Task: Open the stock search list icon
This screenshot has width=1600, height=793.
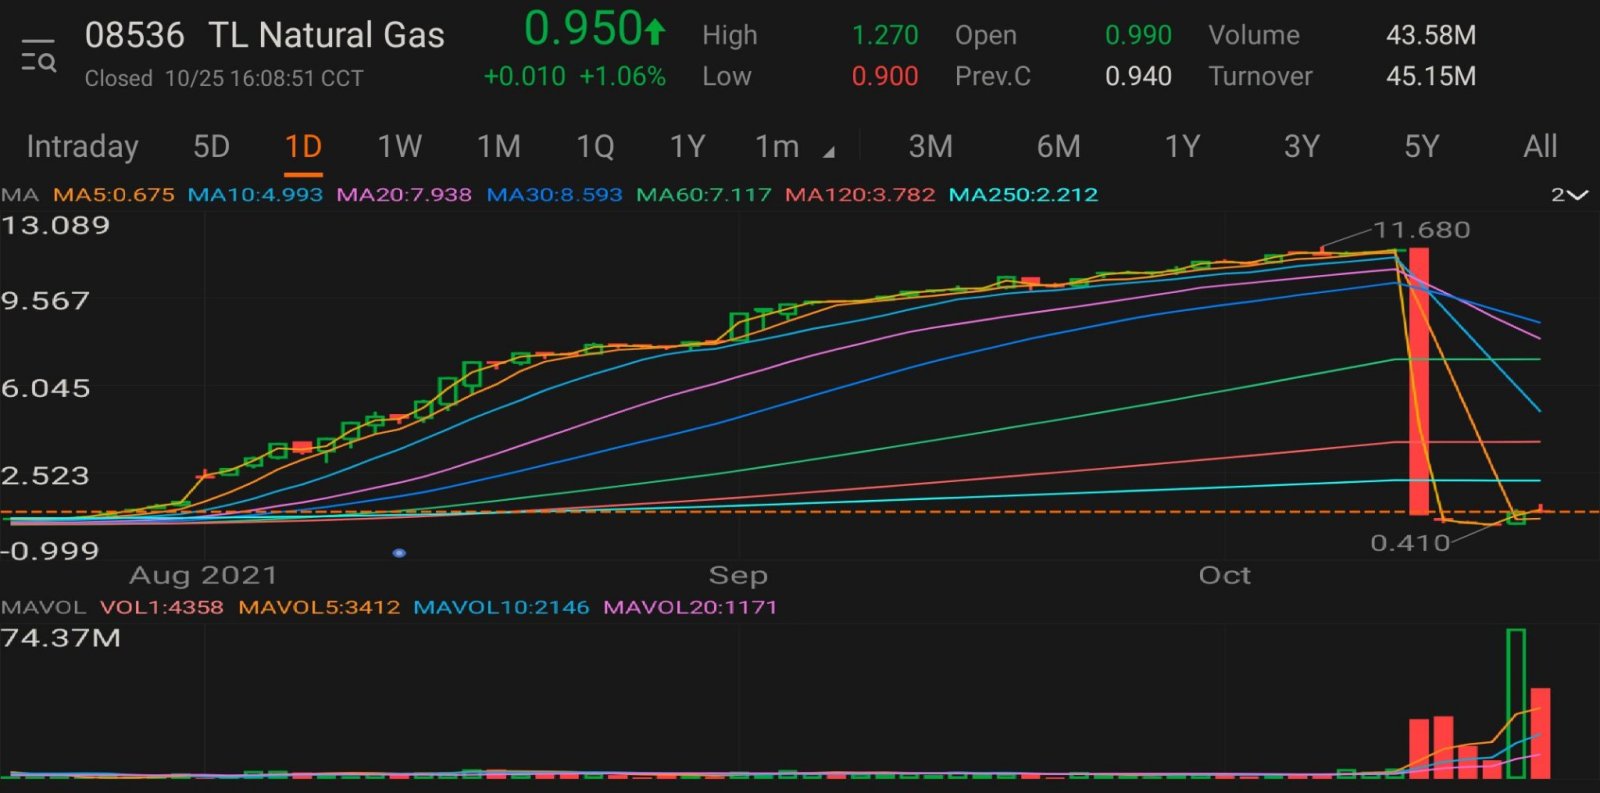Action: (39, 56)
